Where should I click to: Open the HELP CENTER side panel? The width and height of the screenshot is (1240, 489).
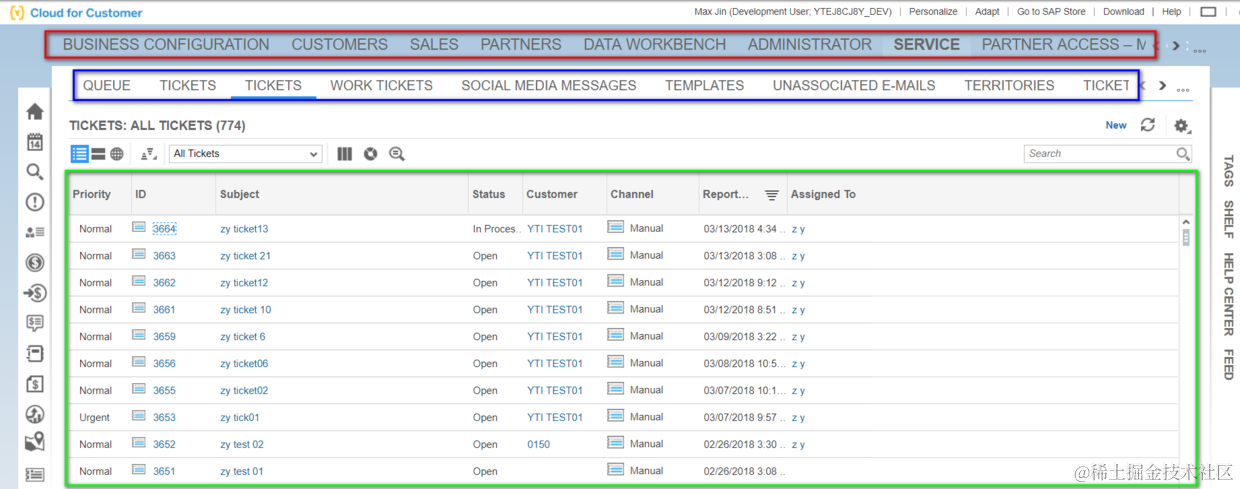click(1228, 294)
